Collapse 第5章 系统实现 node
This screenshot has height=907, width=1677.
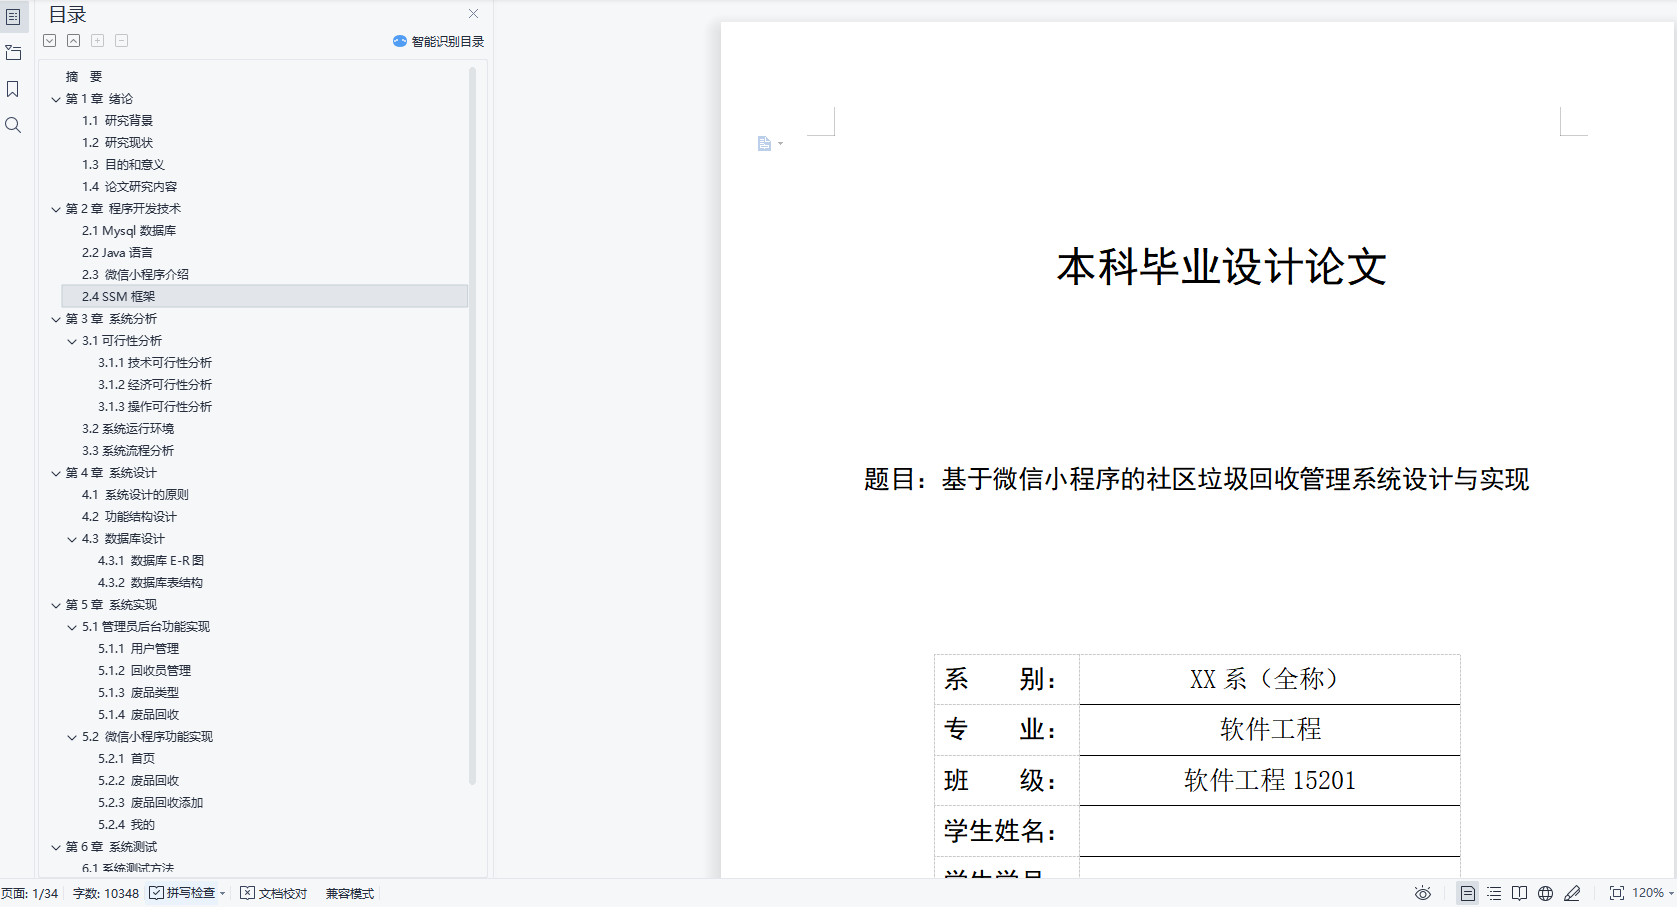pyautogui.click(x=56, y=605)
